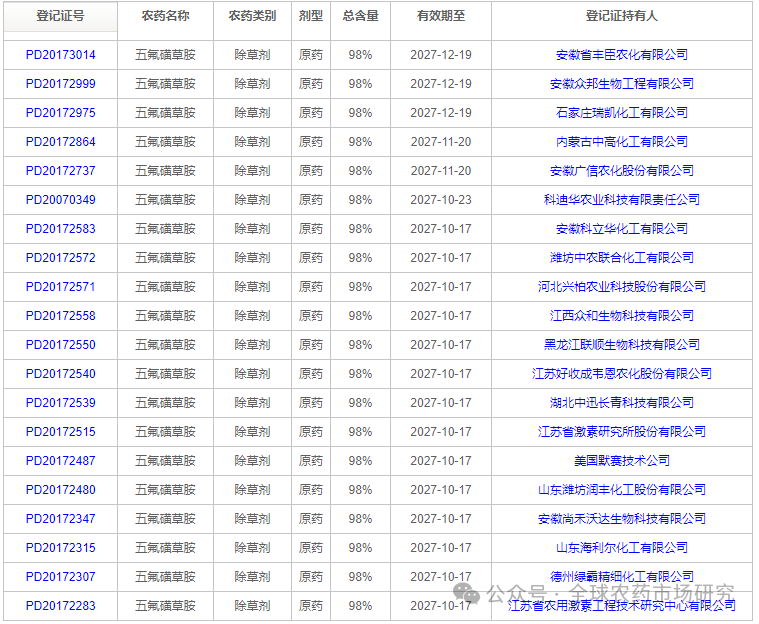Open registration PD20172864 link

(61, 142)
